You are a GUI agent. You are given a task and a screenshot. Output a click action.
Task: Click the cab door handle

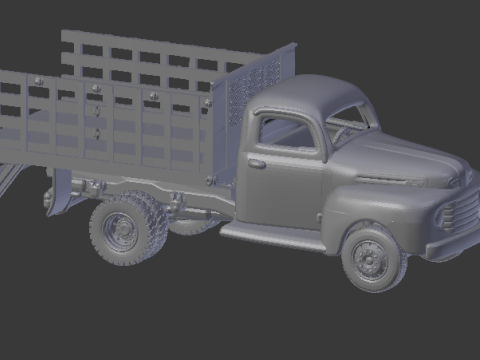(x=257, y=164)
